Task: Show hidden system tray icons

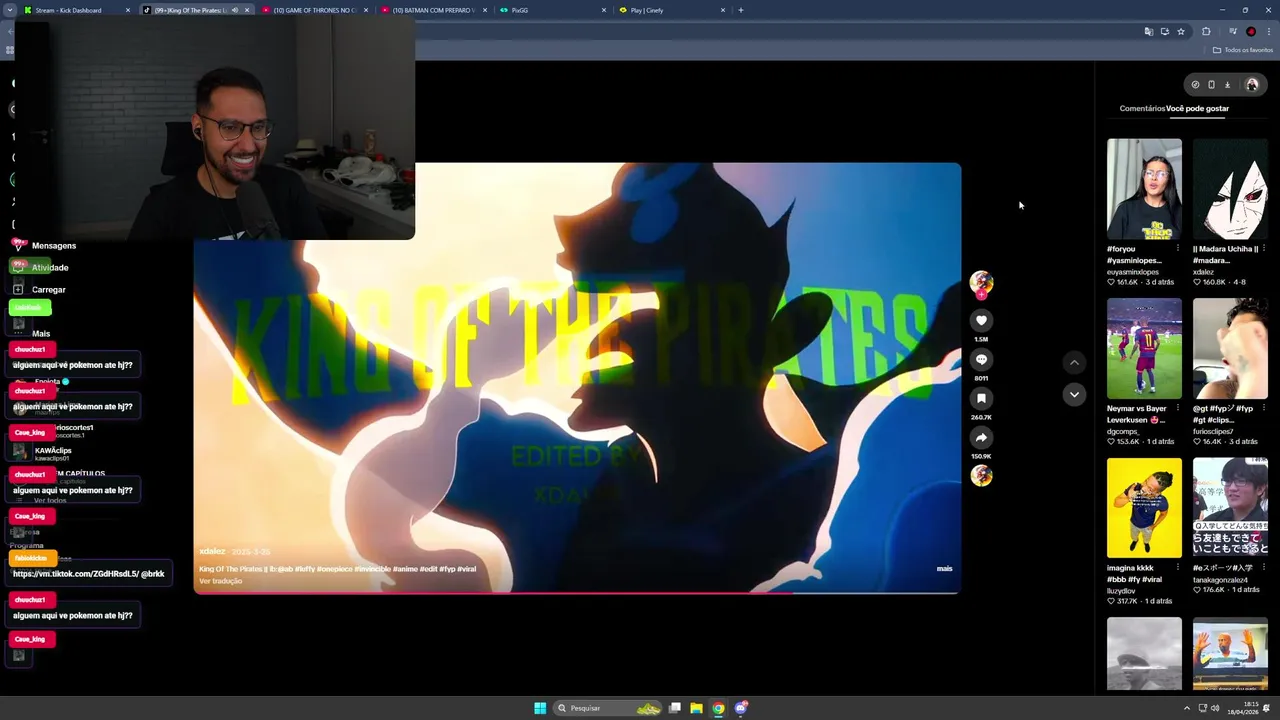Action: (x=1187, y=708)
